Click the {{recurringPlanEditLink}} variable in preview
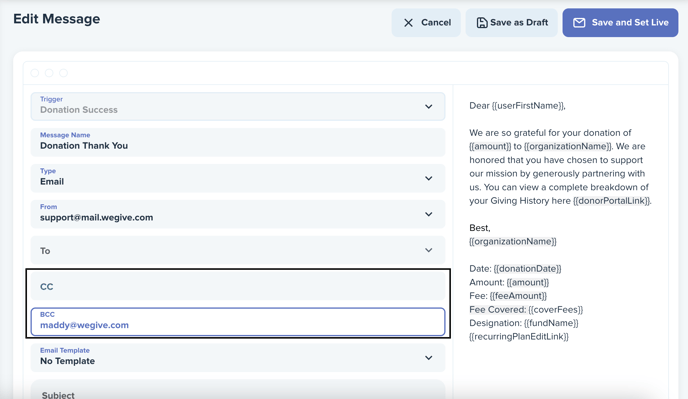 click(x=519, y=337)
